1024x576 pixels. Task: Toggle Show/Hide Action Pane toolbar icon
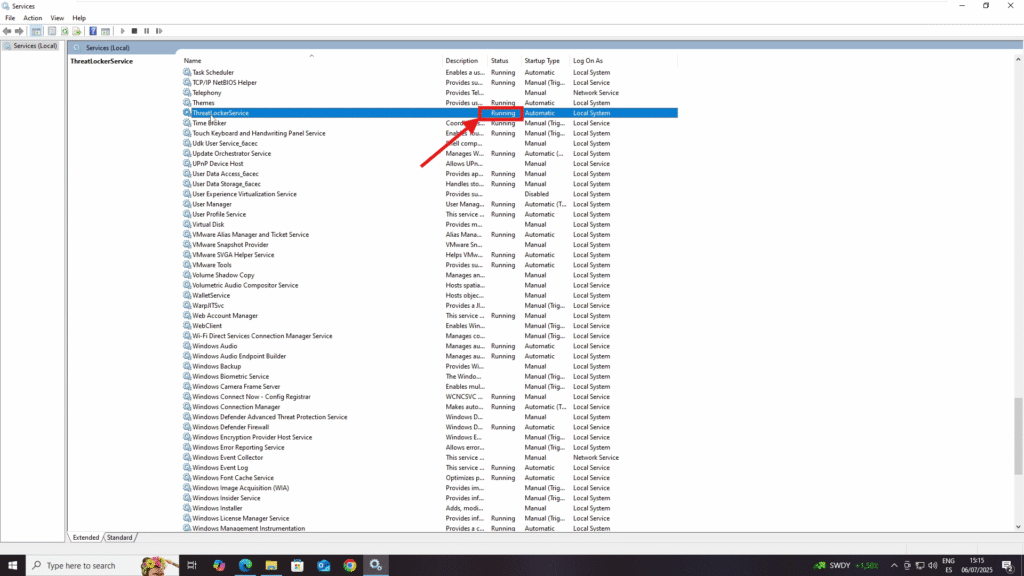coord(105,31)
